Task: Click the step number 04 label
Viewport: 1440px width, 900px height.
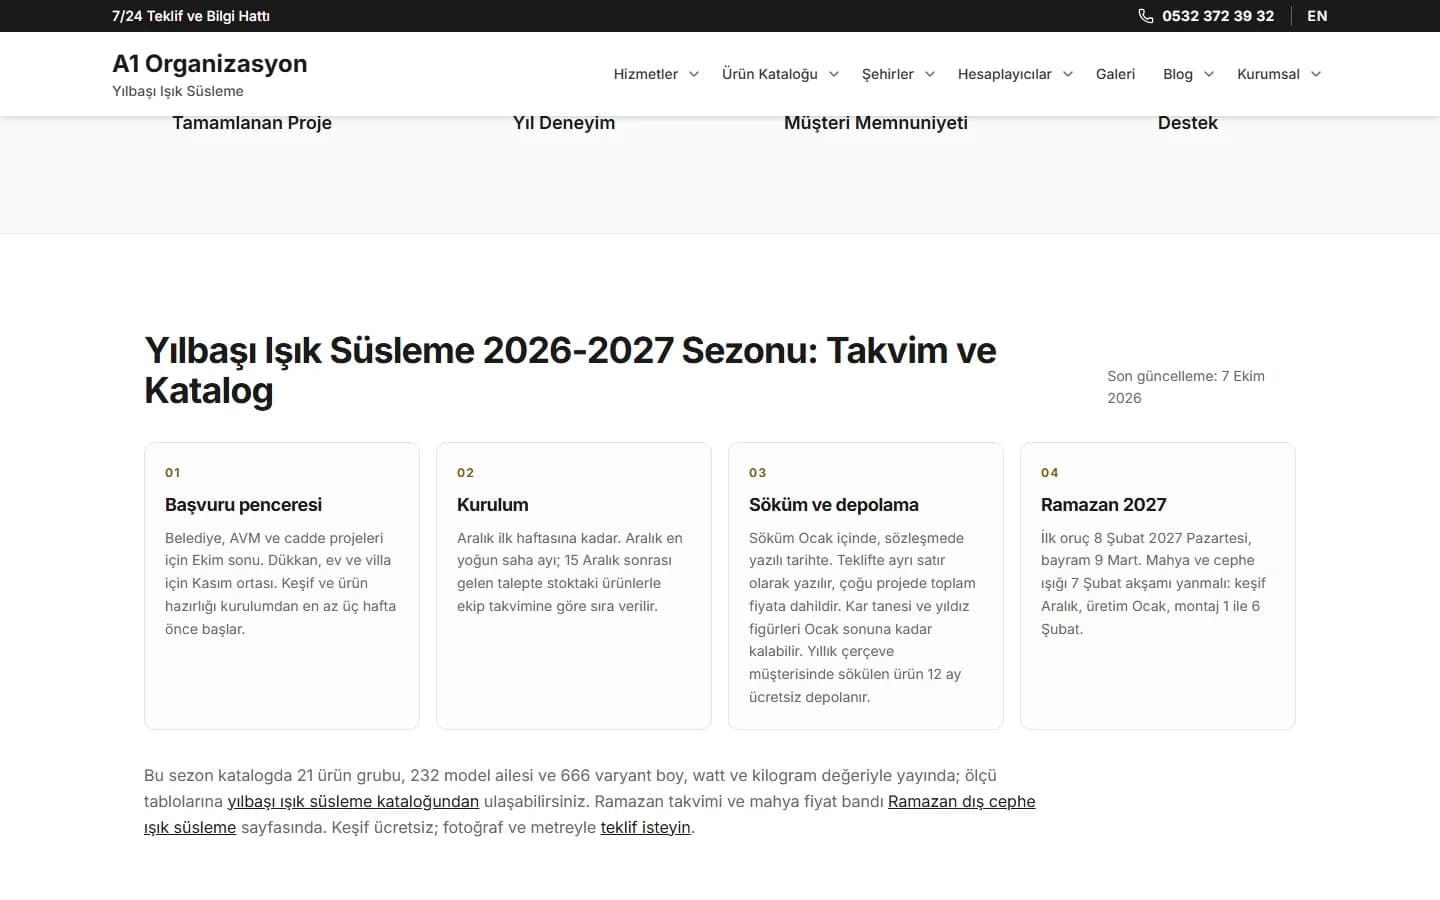Action: pyautogui.click(x=1050, y=473)
